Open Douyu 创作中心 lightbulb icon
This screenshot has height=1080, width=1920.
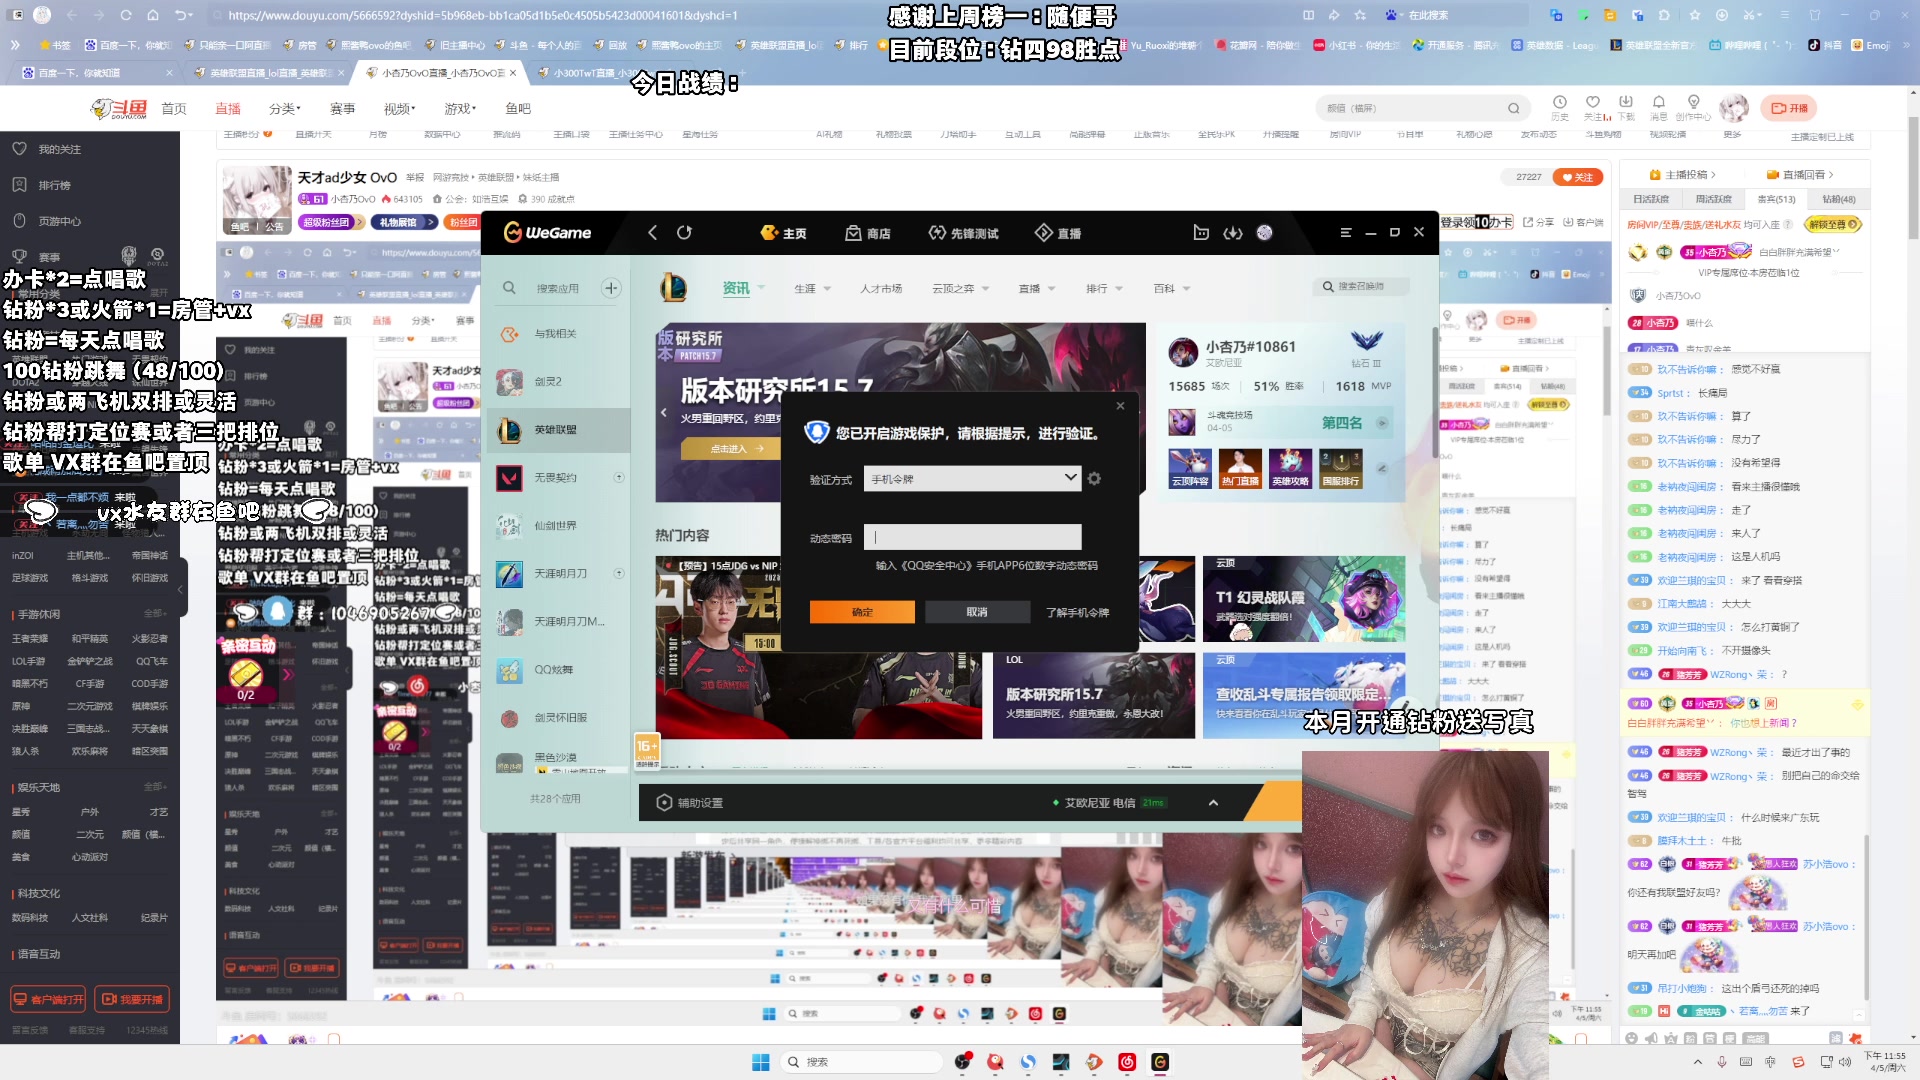click(x=1693, y=107)
